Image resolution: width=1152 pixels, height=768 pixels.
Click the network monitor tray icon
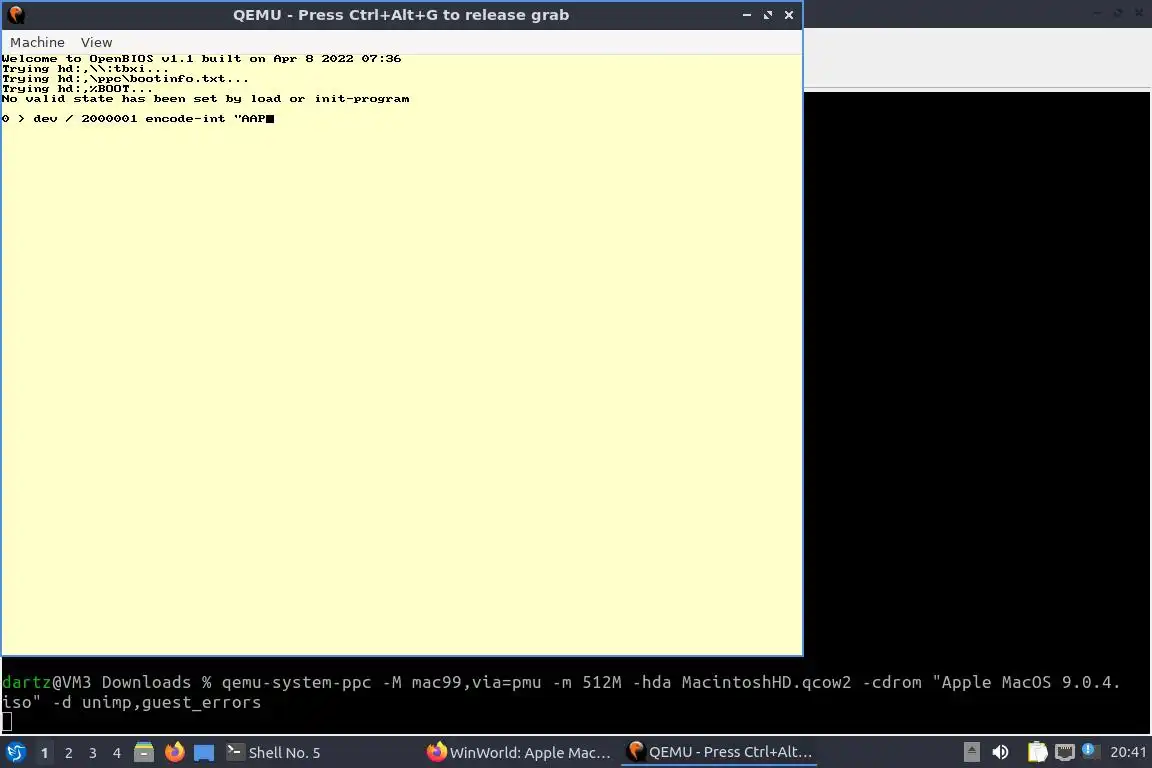point(1065,753)
